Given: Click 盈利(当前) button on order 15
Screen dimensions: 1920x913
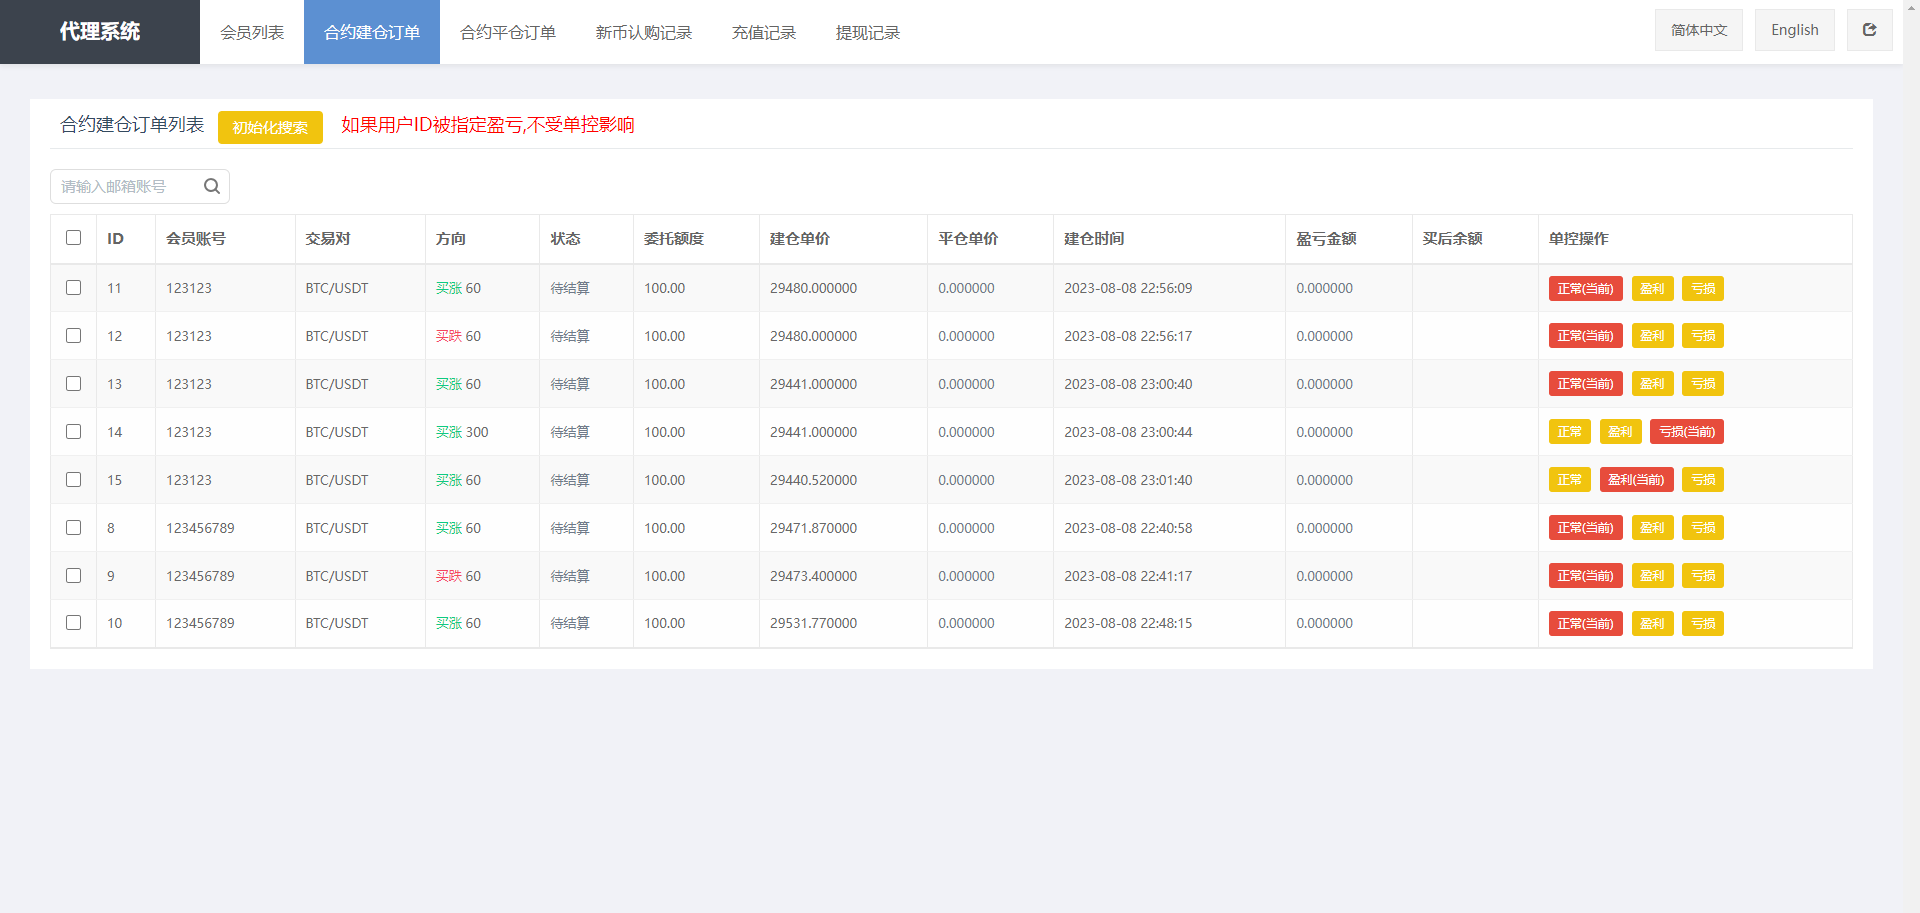Looking at the screenshot, I should pyautogui.click(x=1636, y=480).
